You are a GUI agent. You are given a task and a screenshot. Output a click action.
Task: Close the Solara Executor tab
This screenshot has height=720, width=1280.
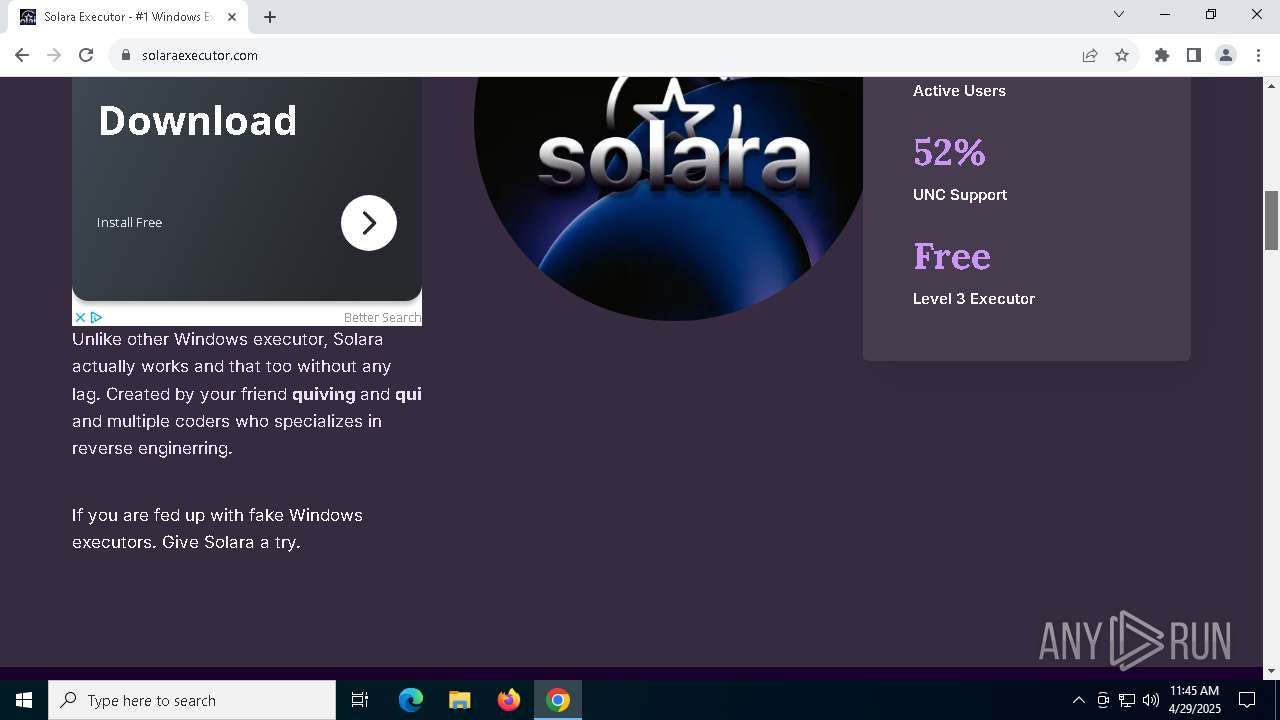pyautogui.click(x=233, y=17)
